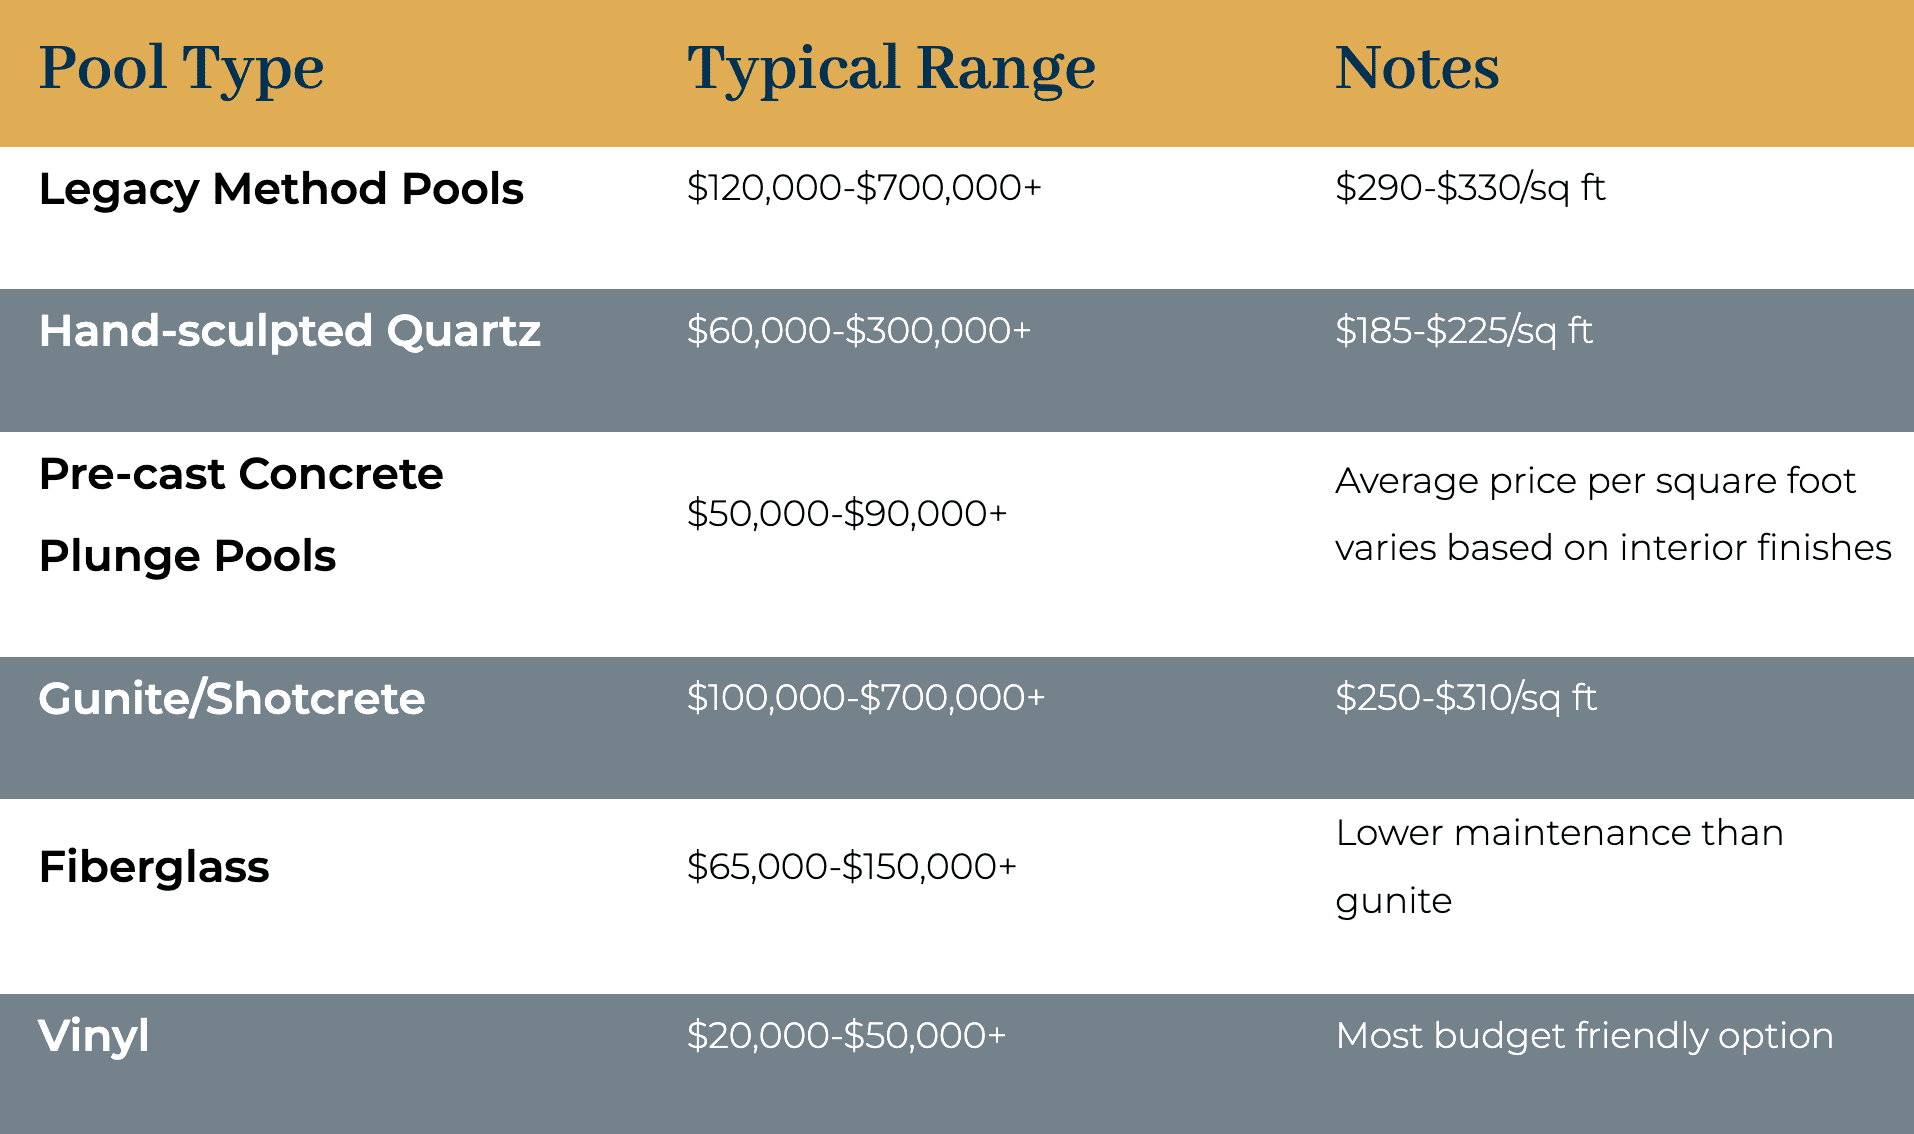Click the interior finishes price note
The width and height of the screenshot is (1914, 1134).
click(x=1612, y=514)
